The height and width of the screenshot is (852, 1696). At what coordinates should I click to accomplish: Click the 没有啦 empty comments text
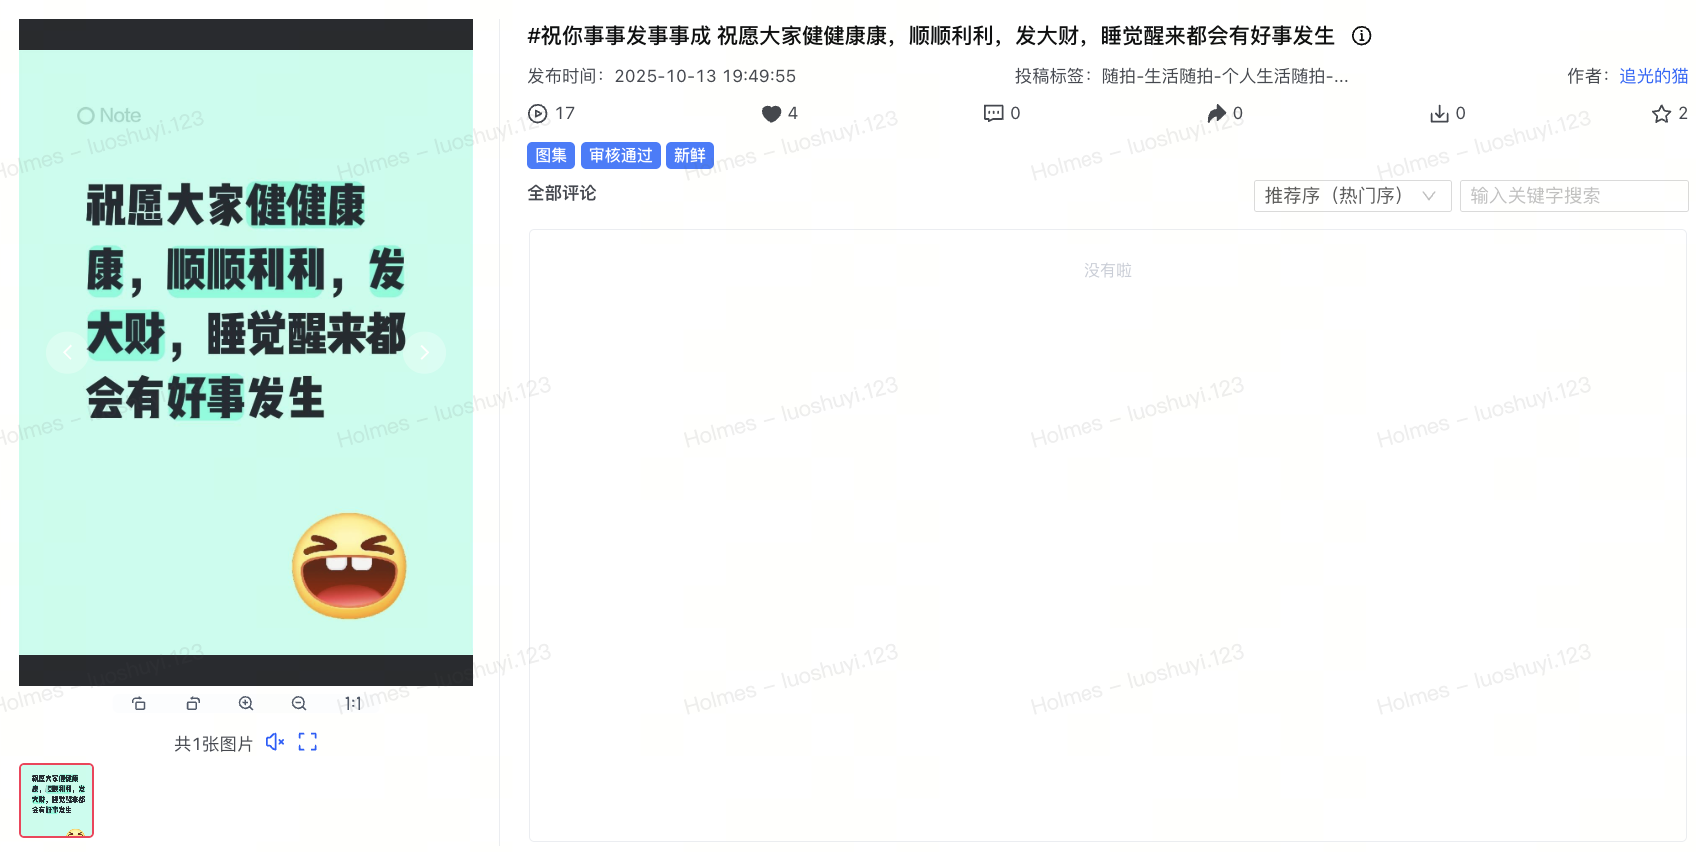[1108, 270]
